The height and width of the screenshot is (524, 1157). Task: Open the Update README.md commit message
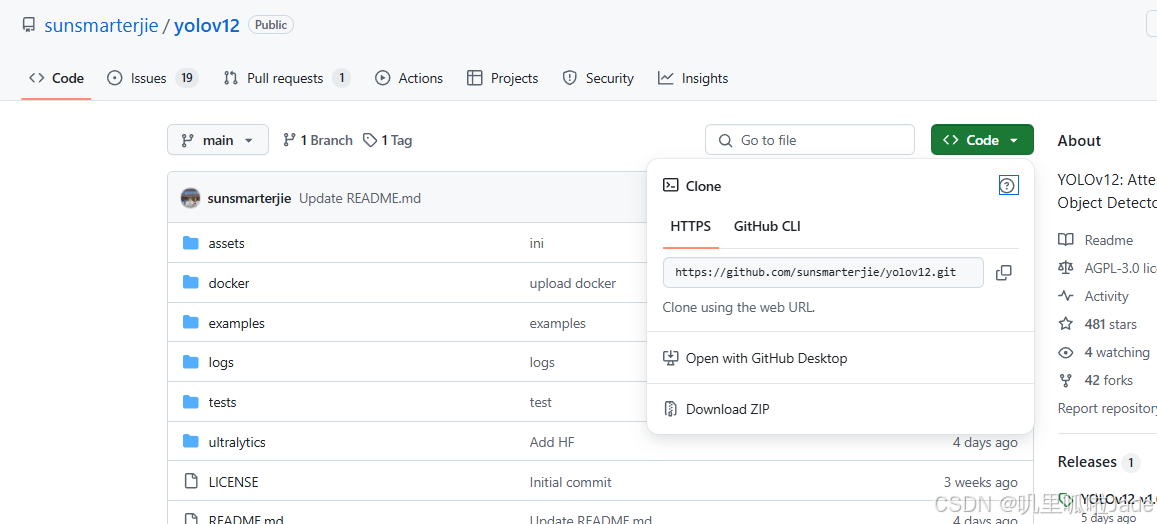(360, 199)
